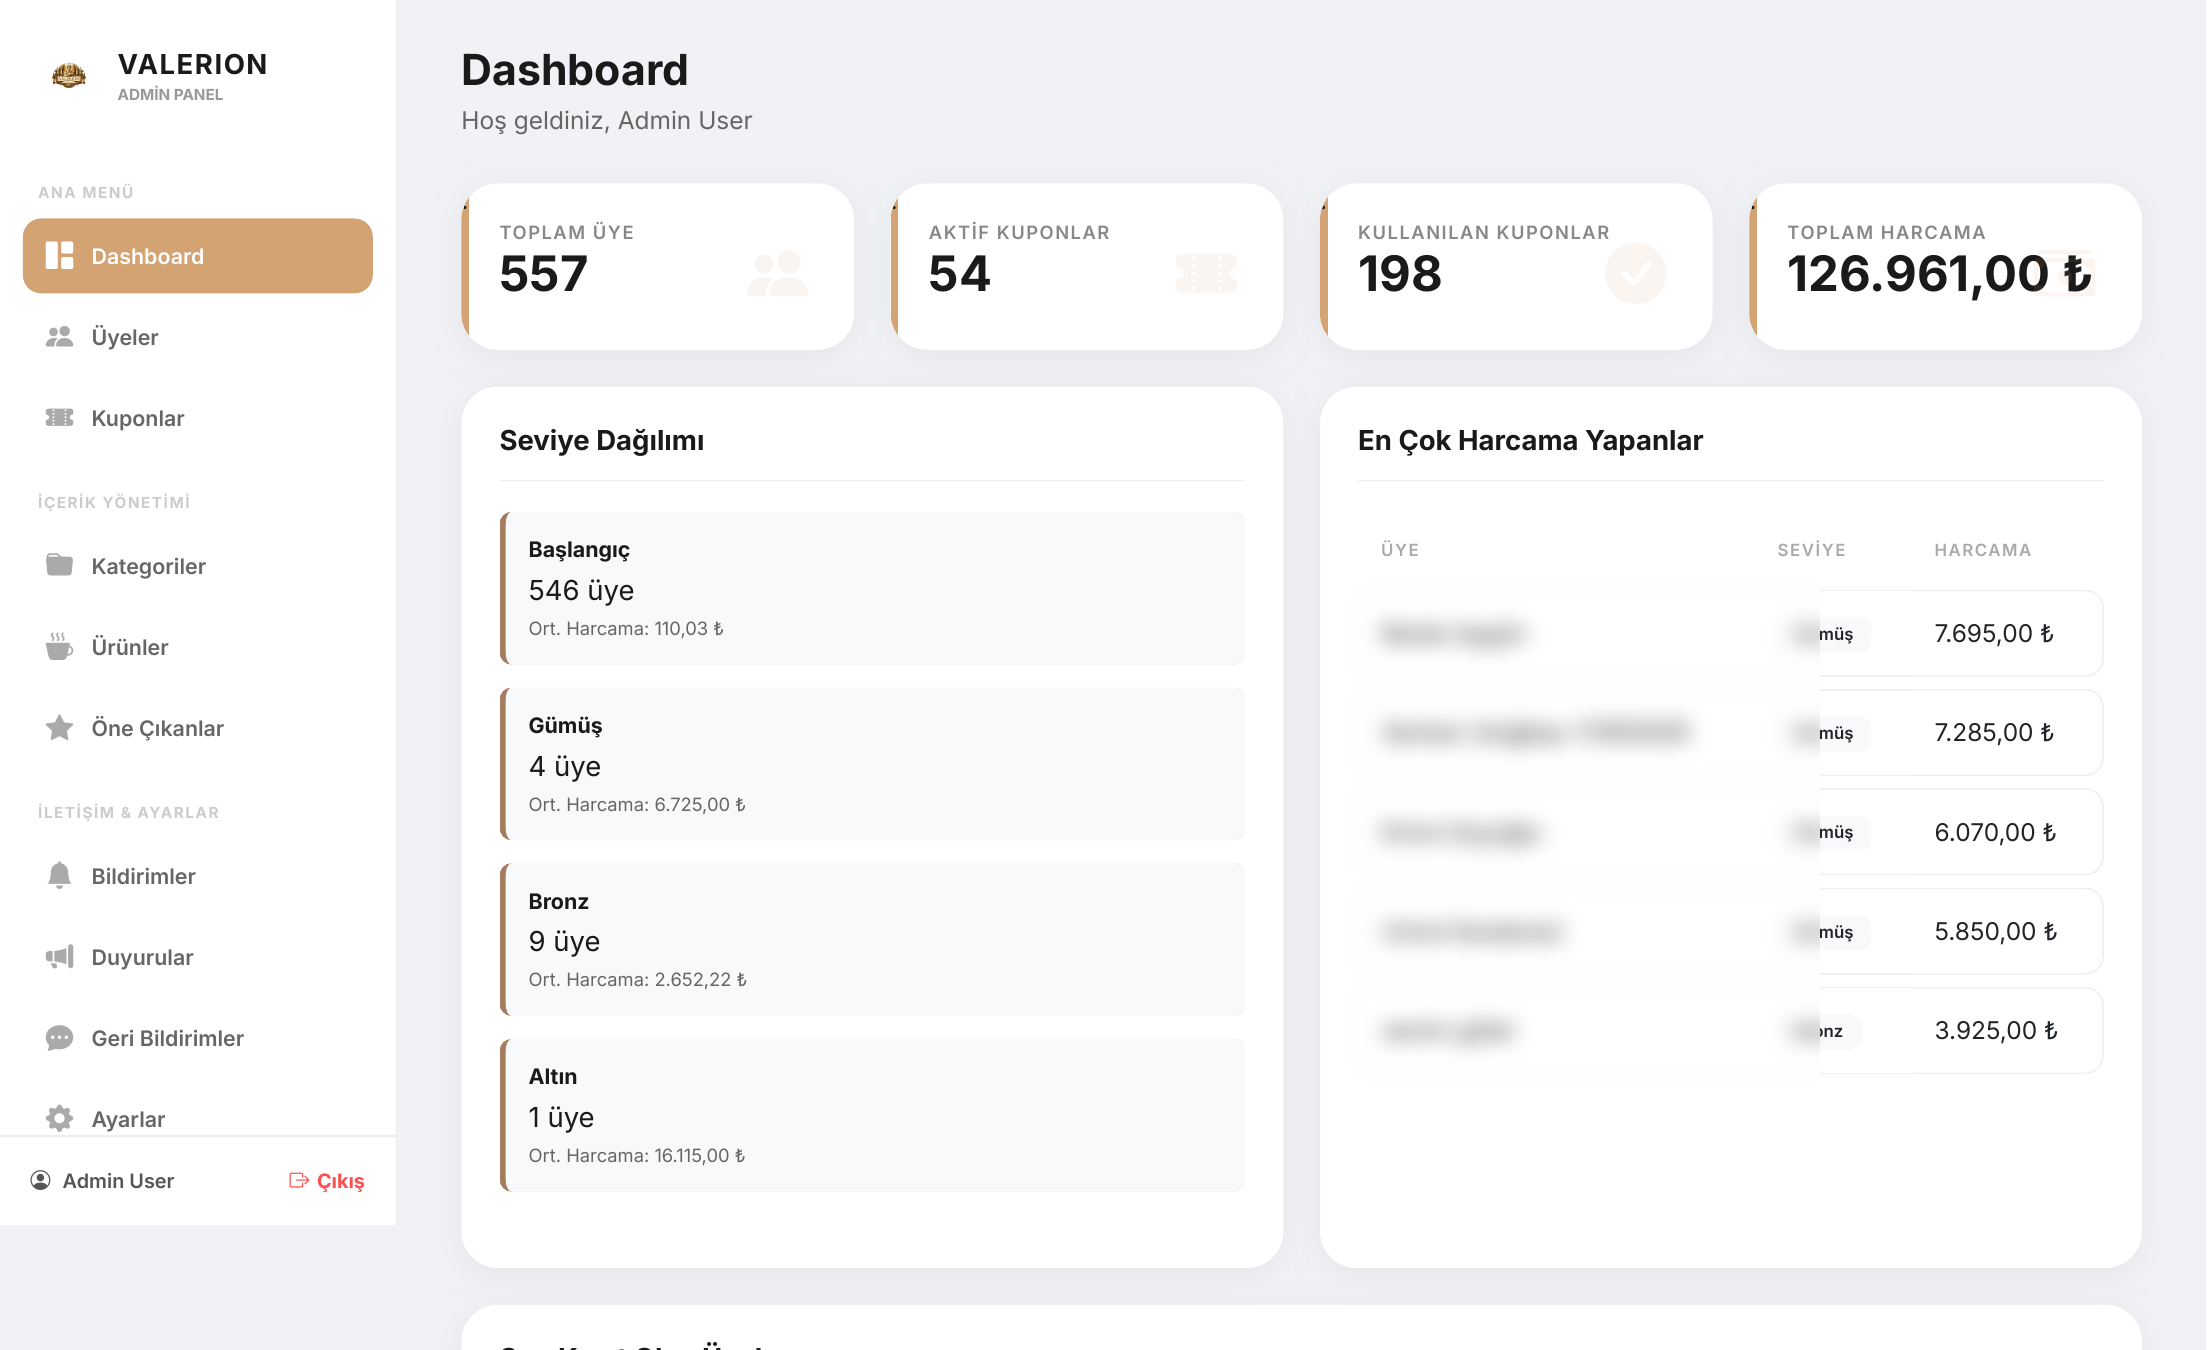This screenshot has height=1350, width=2207.
Task: Open the Bildirimler menu entry
Action: point(198,876)
